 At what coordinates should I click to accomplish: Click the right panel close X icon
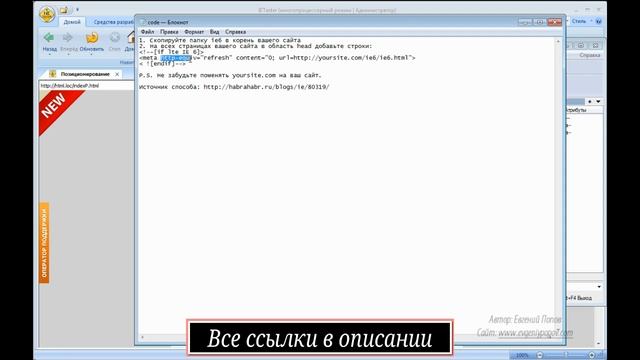[595, 45]
